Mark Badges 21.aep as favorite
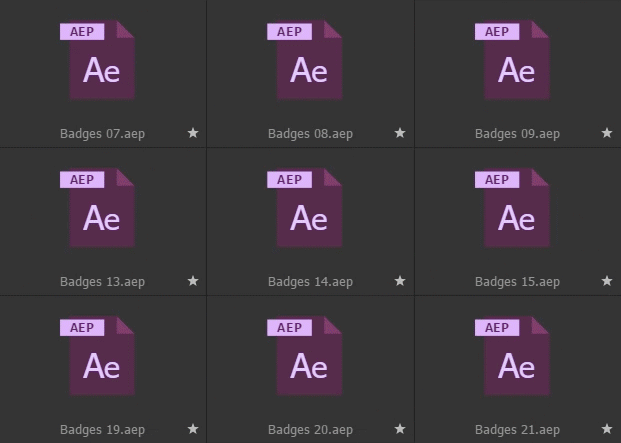 coord(607,429)
